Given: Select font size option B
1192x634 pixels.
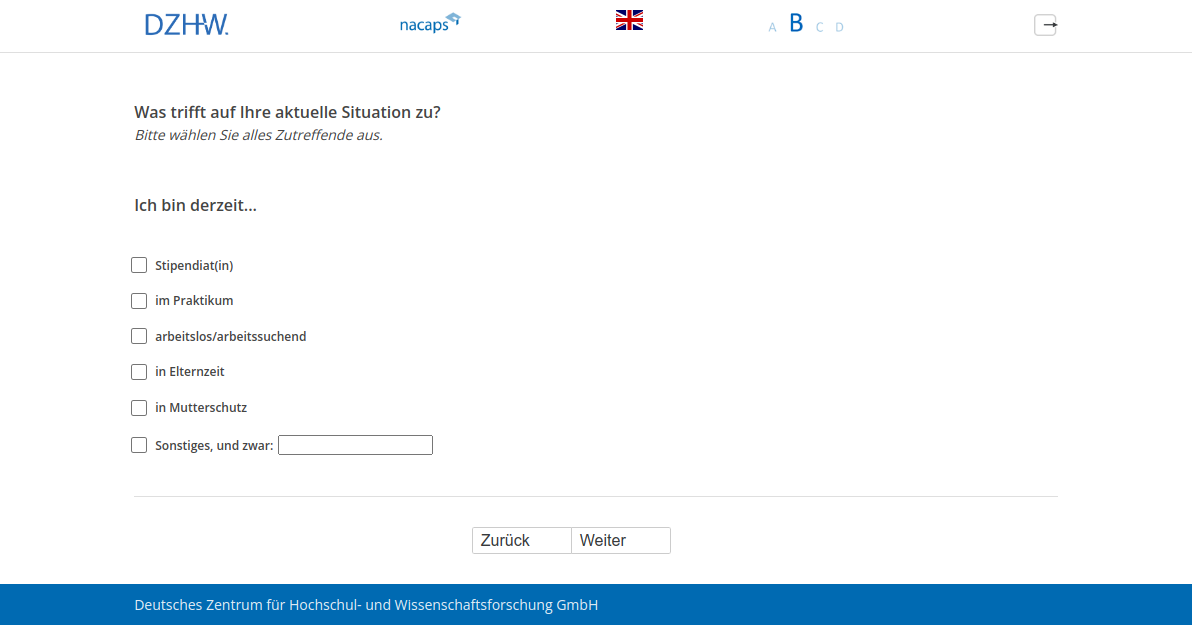Looking at the screenshot, I should point(796,24).
